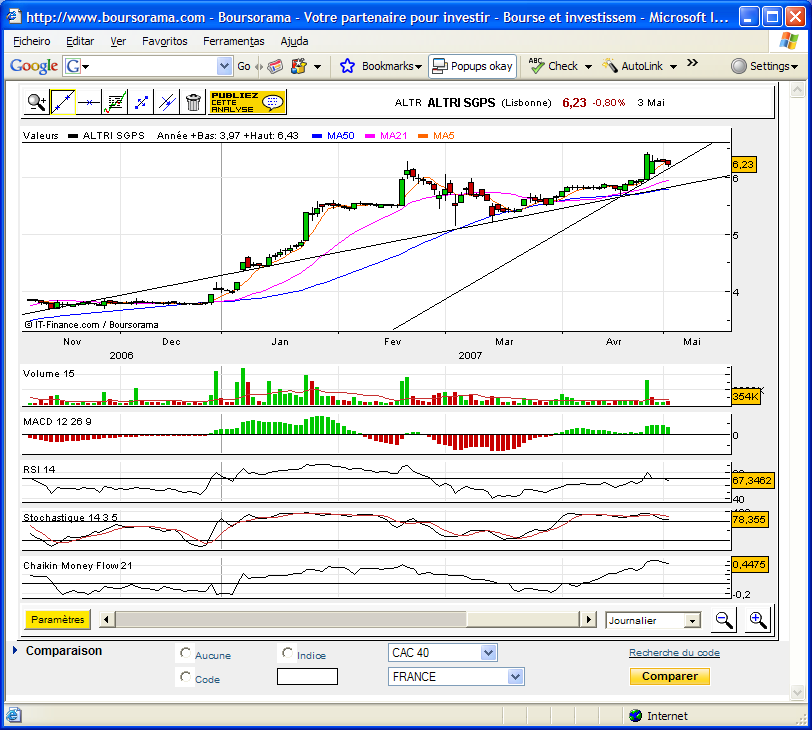This screenshot has height=730, width=812.
Task: Click the 354K volume value label
Action: tap(746, 397)
